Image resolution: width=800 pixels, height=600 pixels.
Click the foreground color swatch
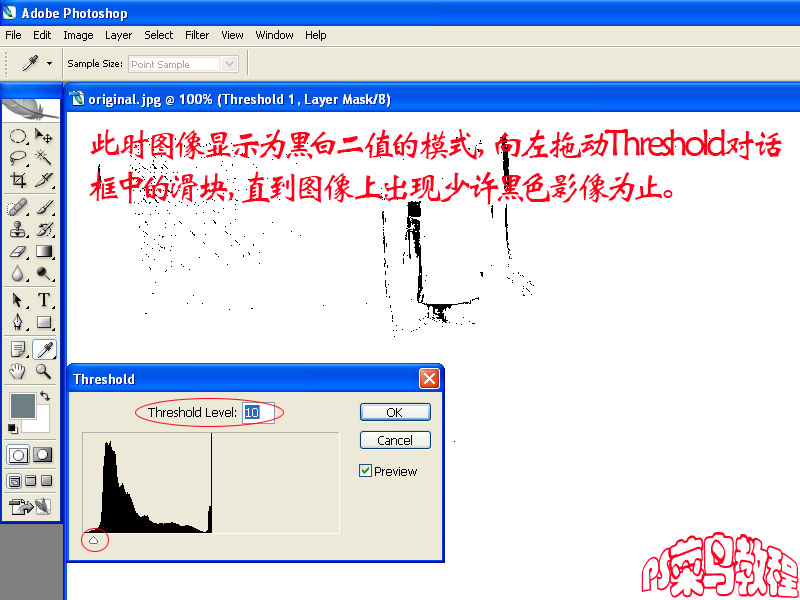[x=22, y=406]
